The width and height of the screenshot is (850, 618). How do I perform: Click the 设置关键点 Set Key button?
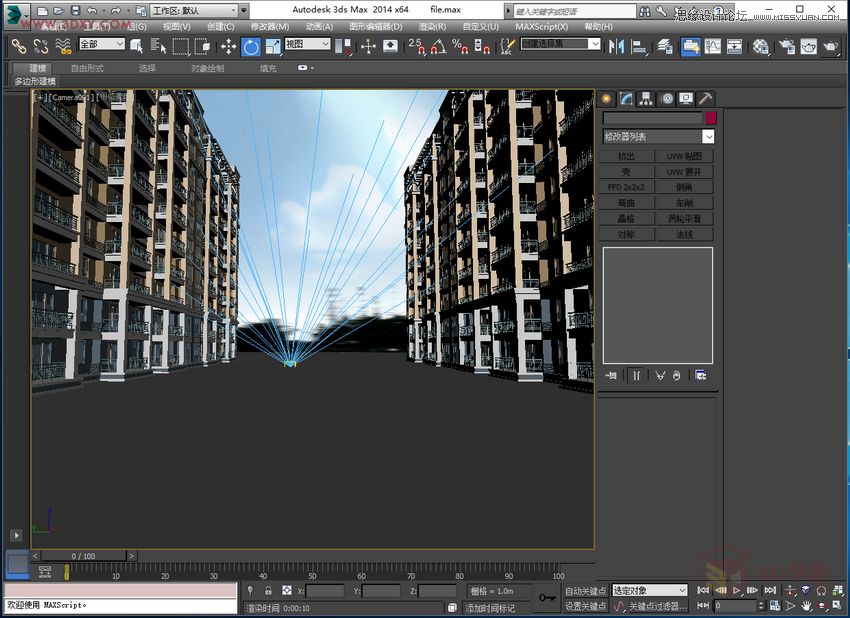[x=588, y=605]
